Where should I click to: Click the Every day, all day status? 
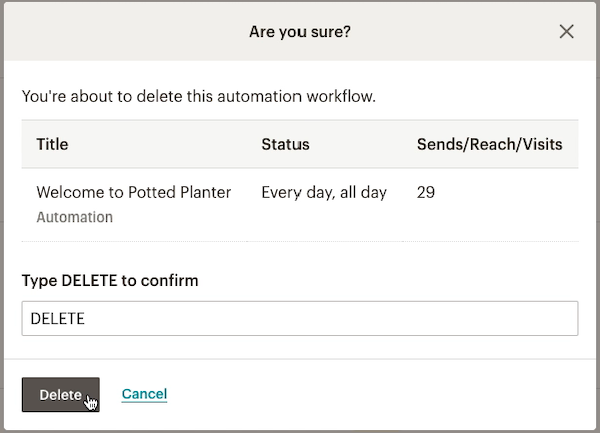[323, 192]
